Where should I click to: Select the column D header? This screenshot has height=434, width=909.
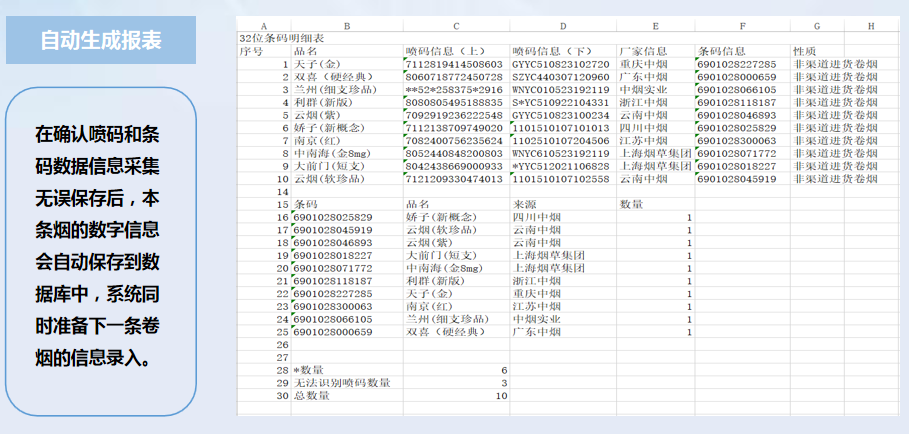click(x=562, y=25)
